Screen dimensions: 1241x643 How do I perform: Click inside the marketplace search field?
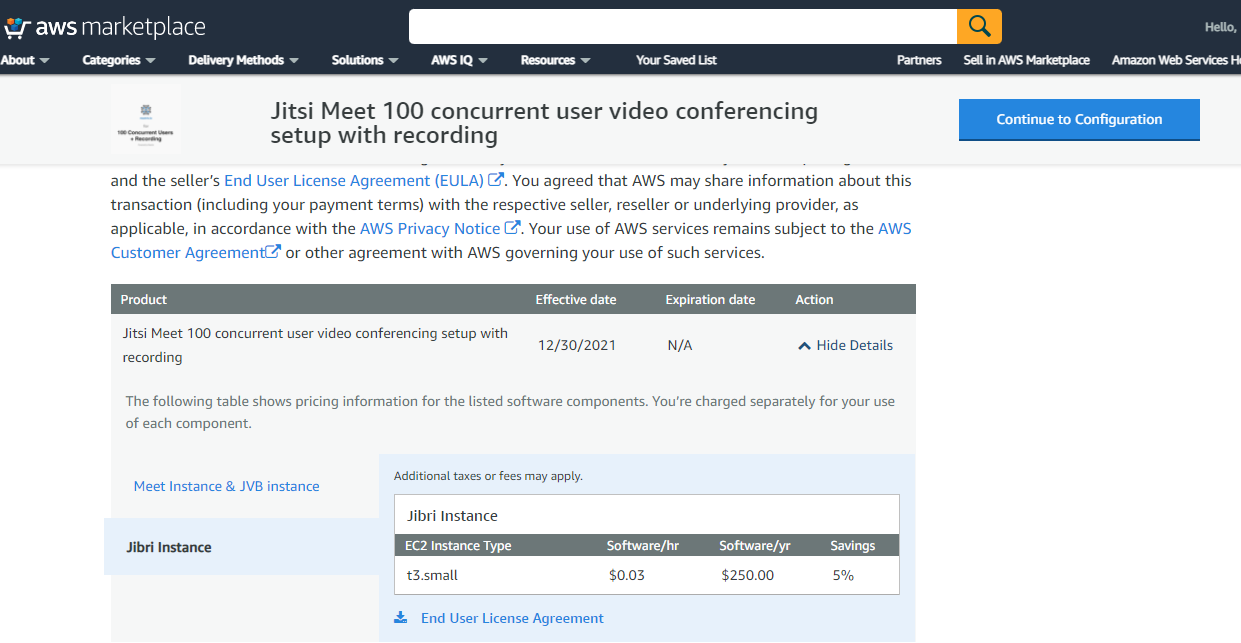pos(682,26)
